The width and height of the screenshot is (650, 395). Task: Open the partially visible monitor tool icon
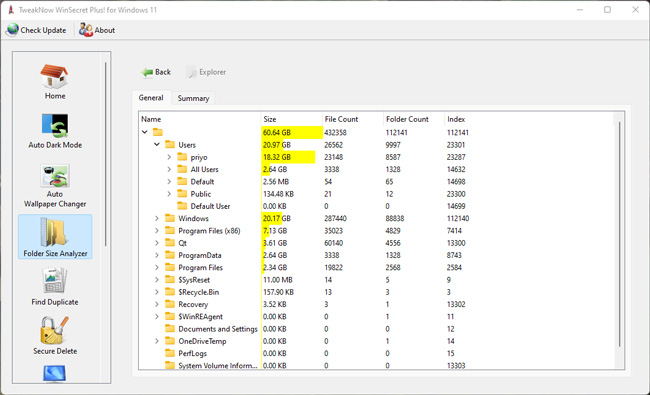click(54, 373)
